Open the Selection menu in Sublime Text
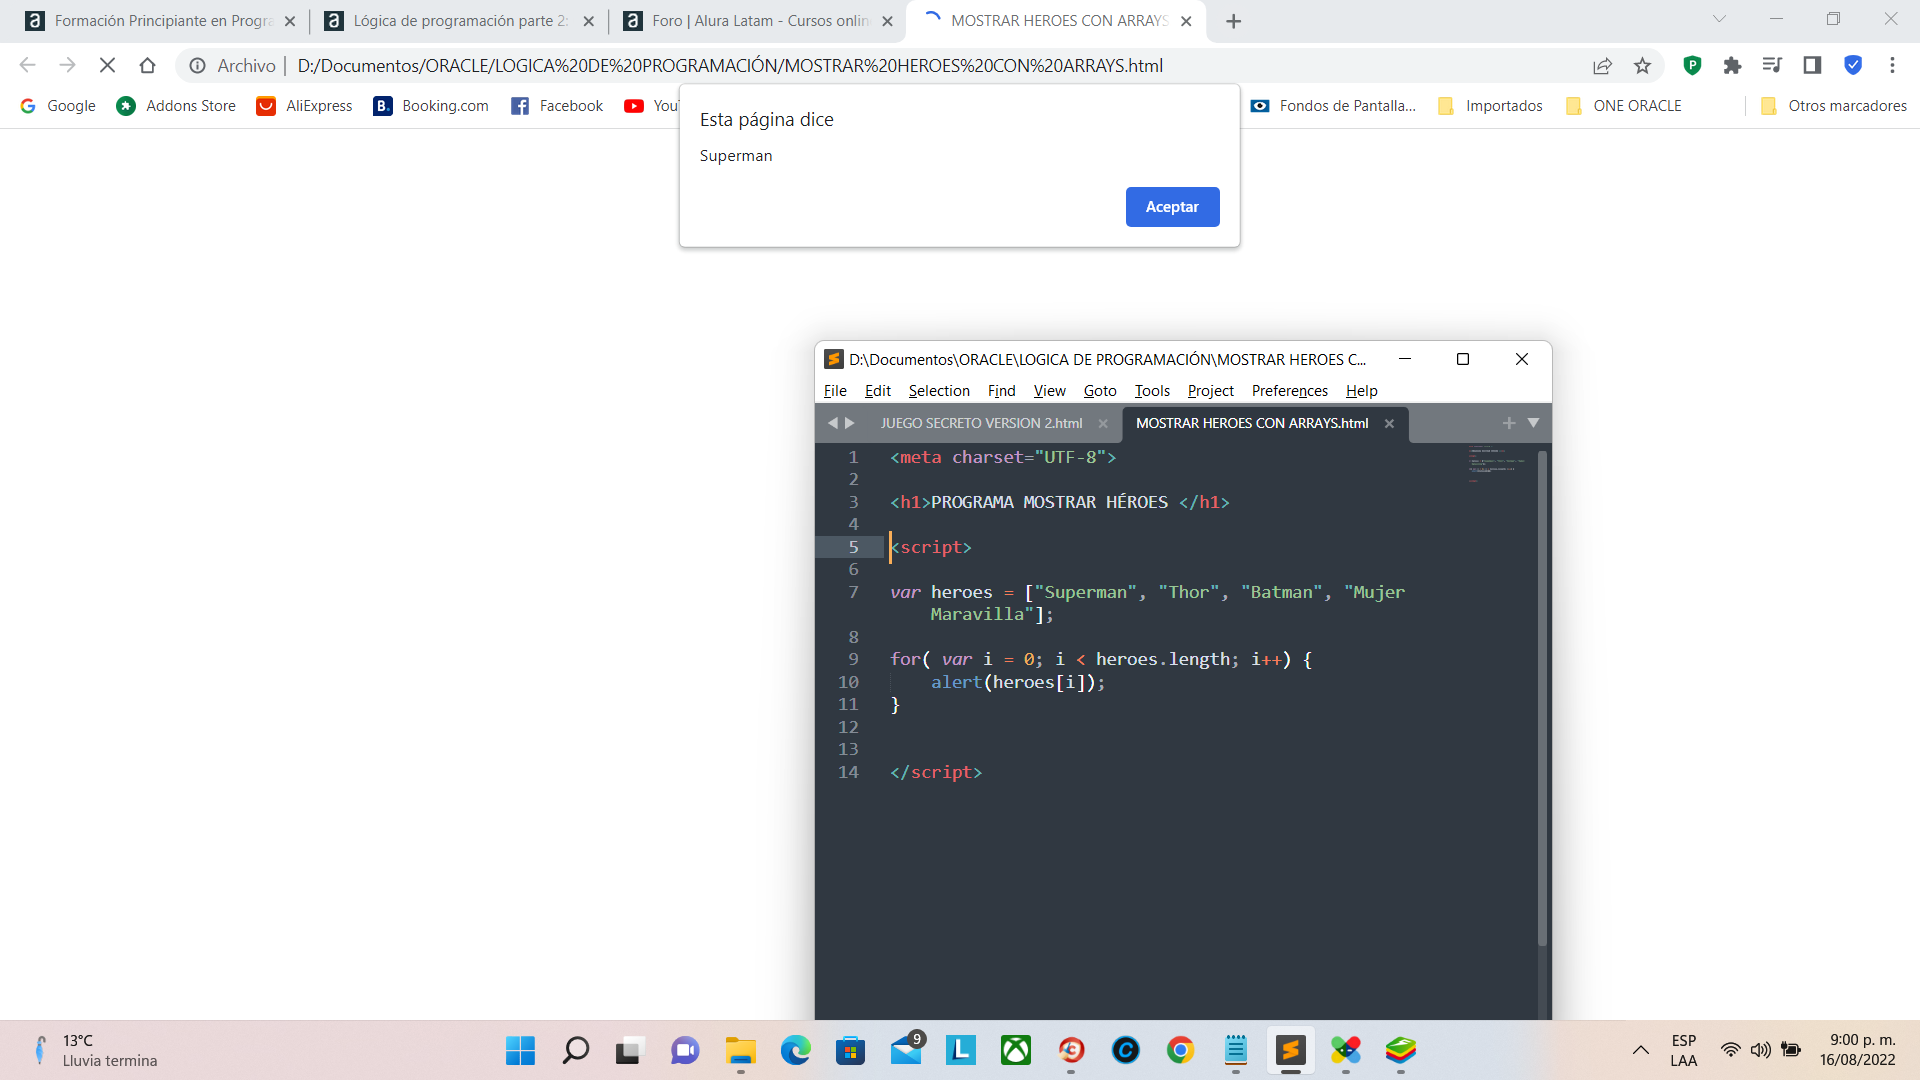The width and height of the screenshot is (1920, 1080). [x=939, y=391]
